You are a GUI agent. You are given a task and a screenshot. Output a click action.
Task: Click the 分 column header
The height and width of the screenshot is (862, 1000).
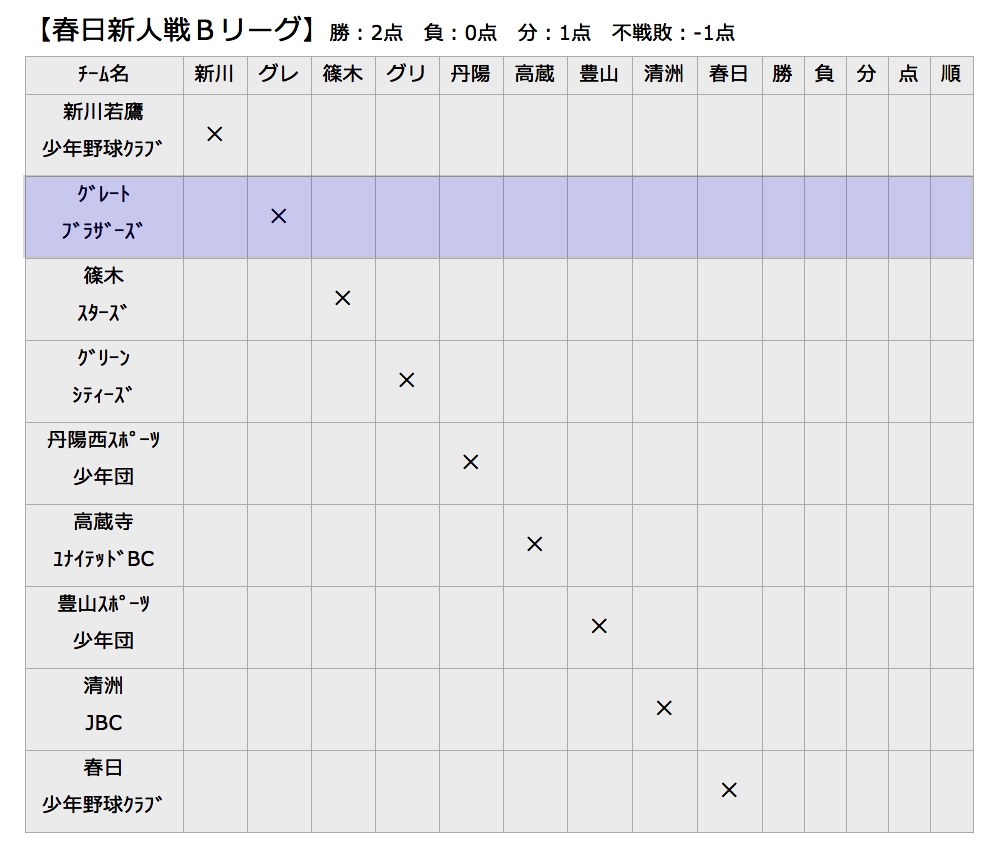(867, 75)
